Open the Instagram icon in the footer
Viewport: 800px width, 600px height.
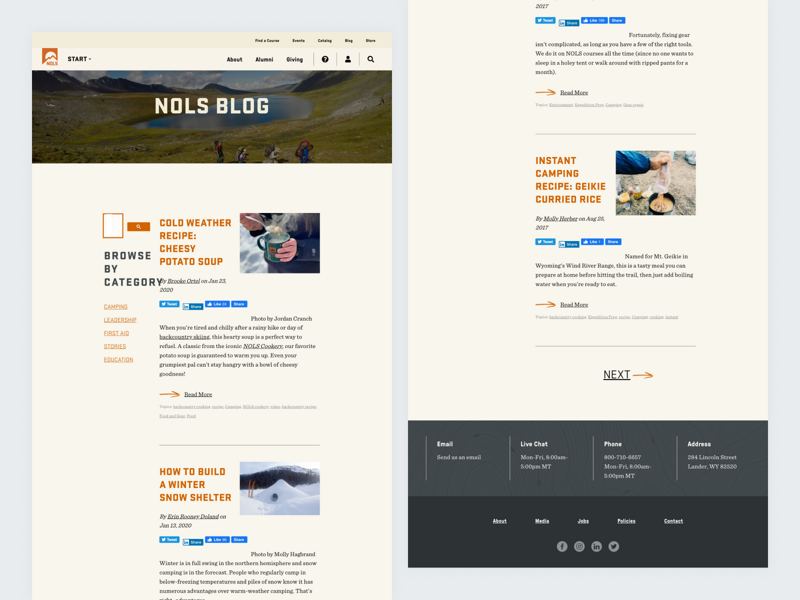(x=579, y=546)
